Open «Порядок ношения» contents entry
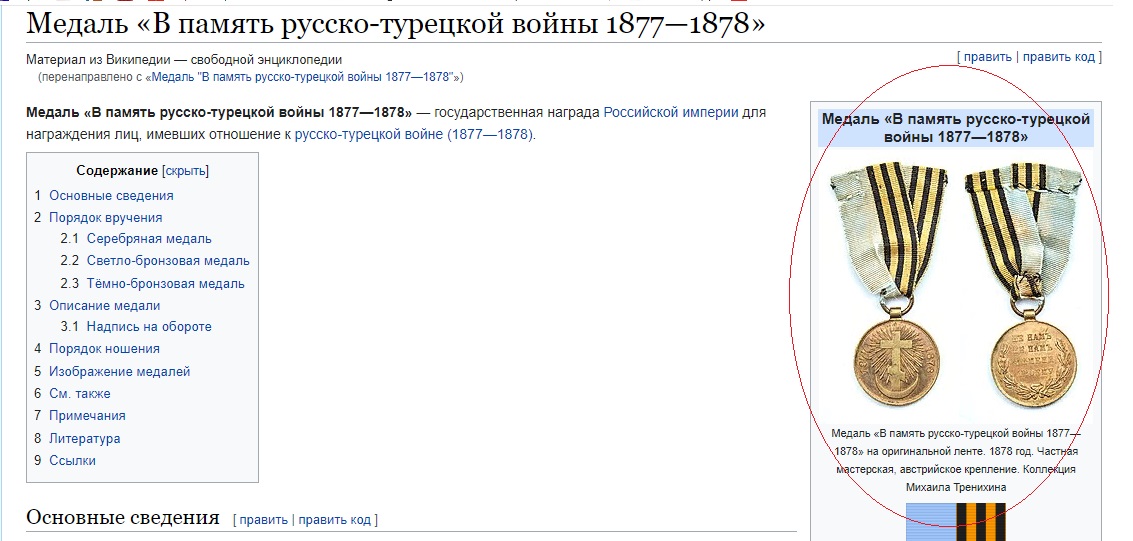 click(104, 349)
